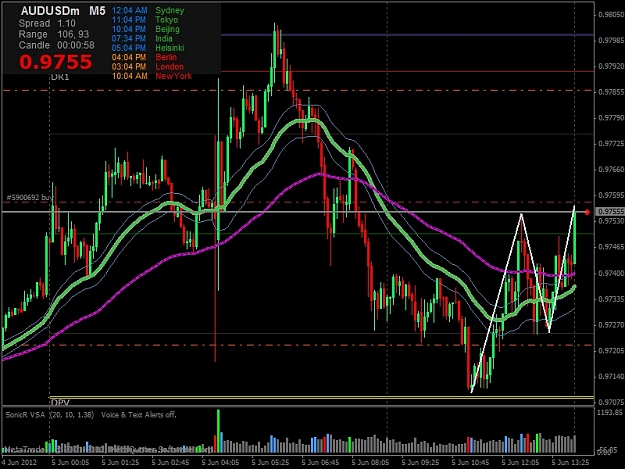
Task: Click the 5 Jun 06:45 time label
Action: tap(320, 463)
